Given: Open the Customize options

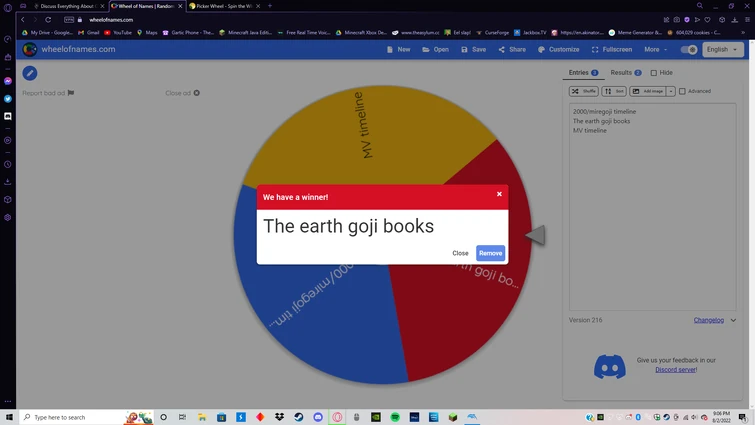Looking at the screenshot, I should click(559, 50).
